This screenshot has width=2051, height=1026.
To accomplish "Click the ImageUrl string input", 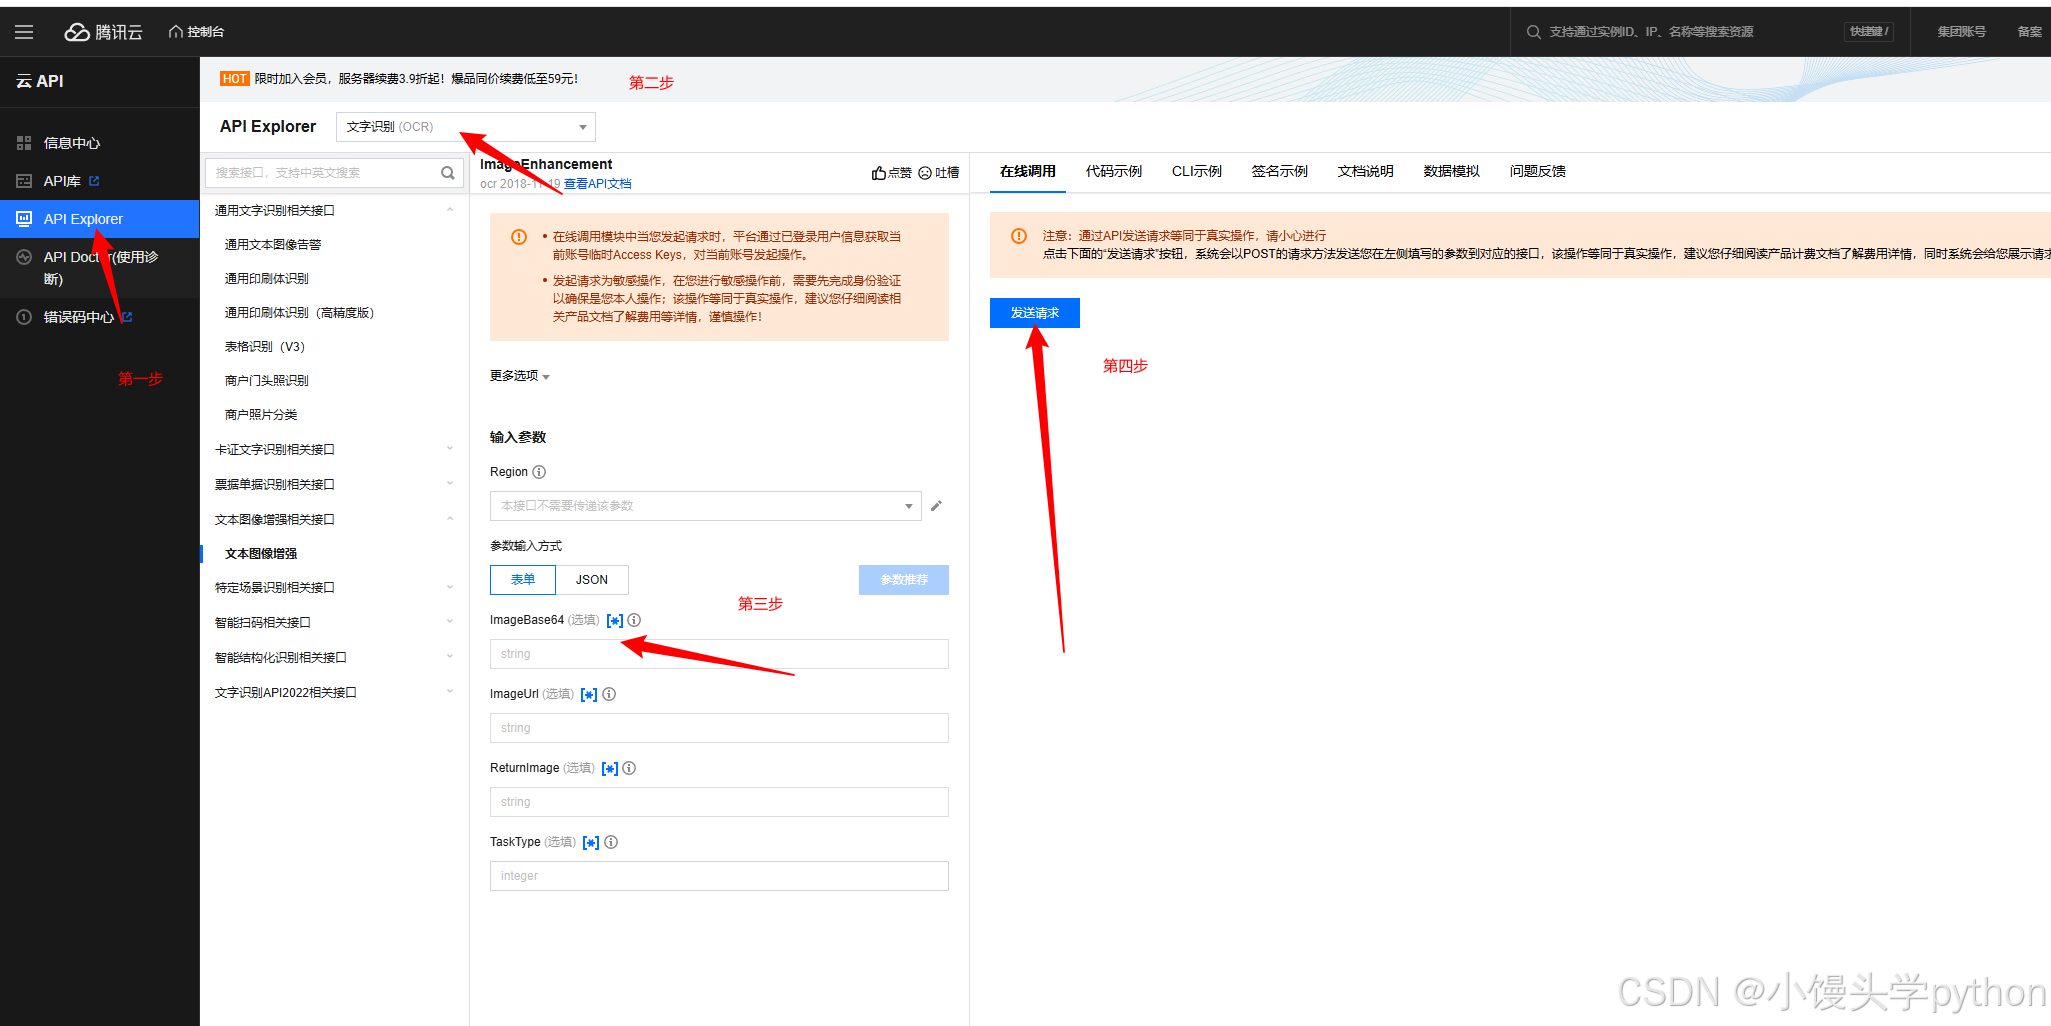I will (x=719, y=728).
